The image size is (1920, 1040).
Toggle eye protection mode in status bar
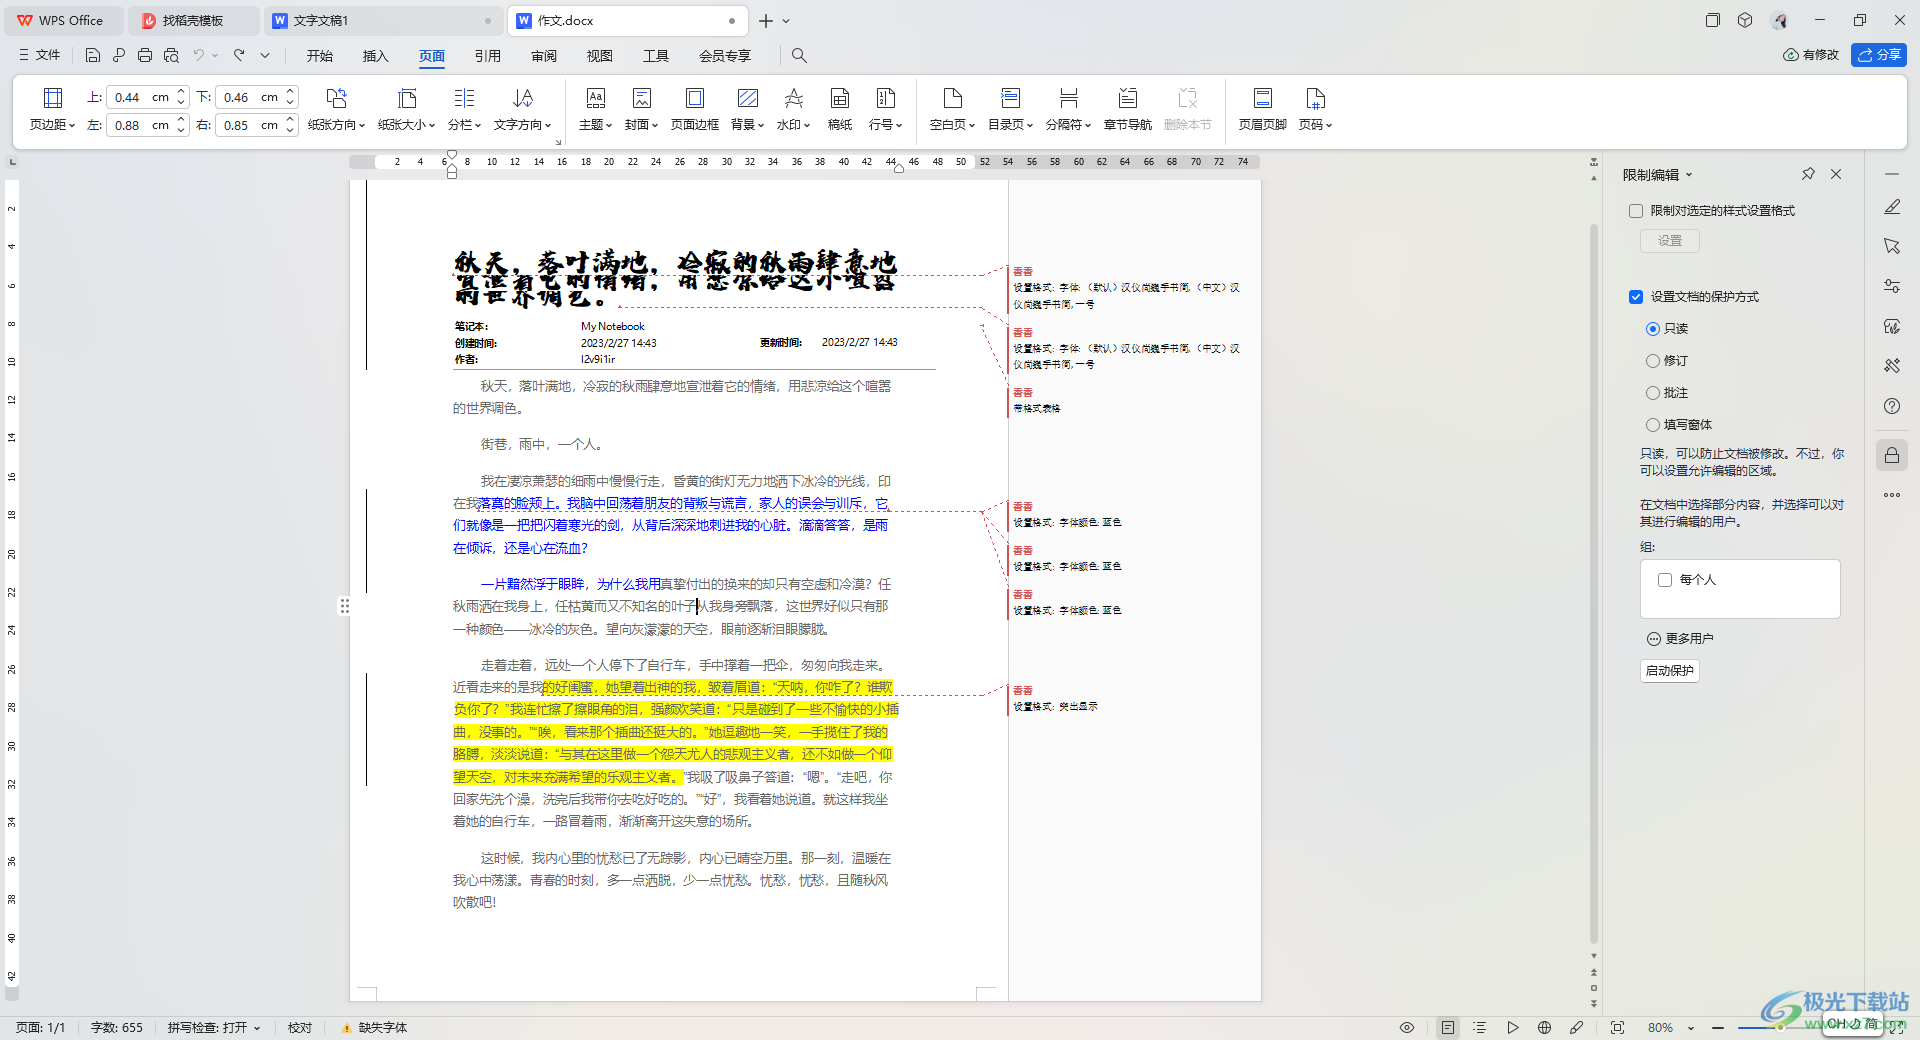[1407, 1027]
